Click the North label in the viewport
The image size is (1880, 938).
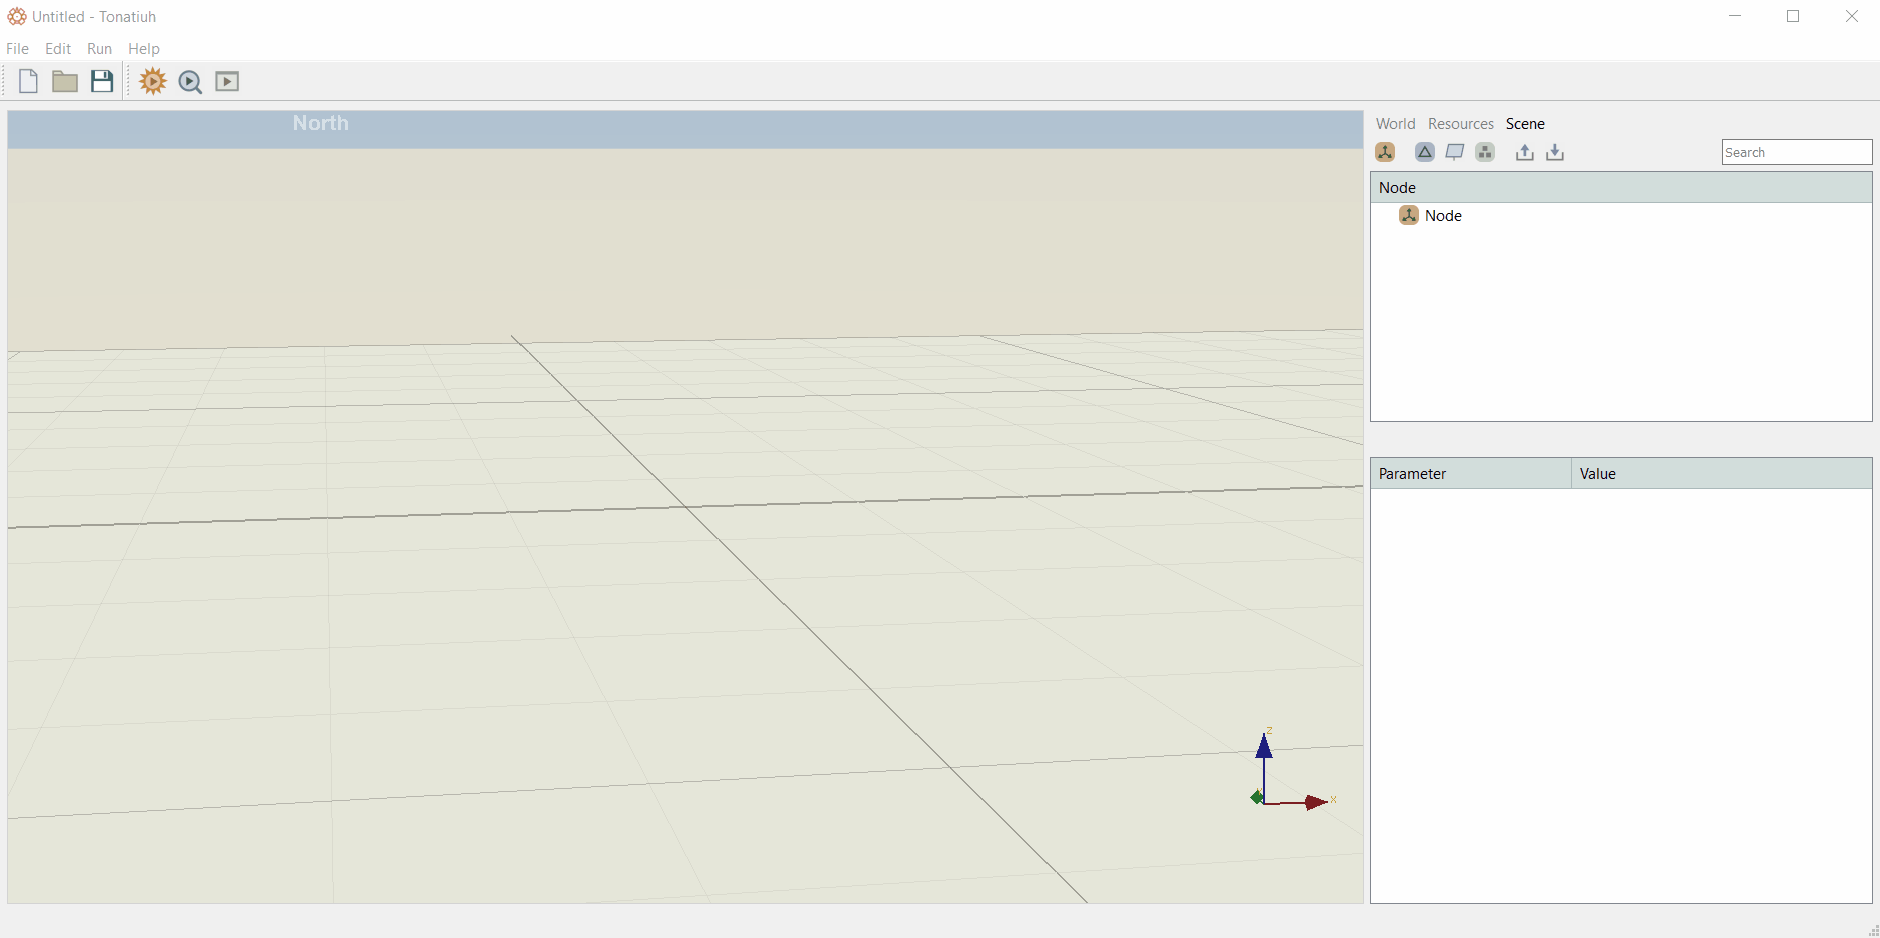tap(320, 123)
